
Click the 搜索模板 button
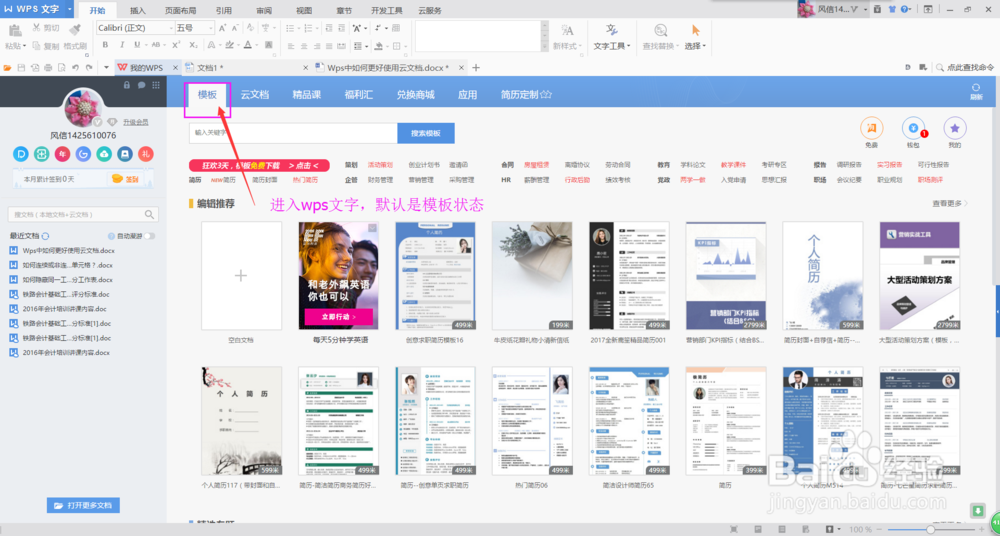point(426,133)
